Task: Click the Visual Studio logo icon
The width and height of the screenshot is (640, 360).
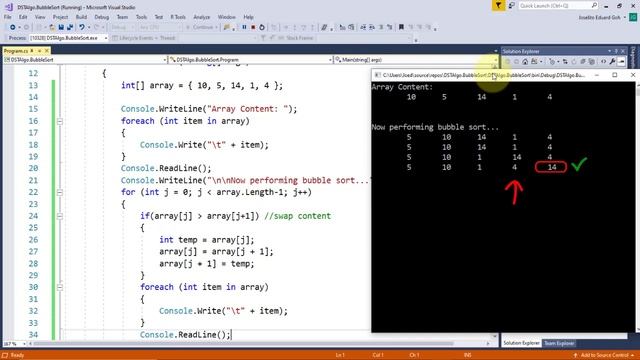Action: pyautogui.click(x=9, y=7)
